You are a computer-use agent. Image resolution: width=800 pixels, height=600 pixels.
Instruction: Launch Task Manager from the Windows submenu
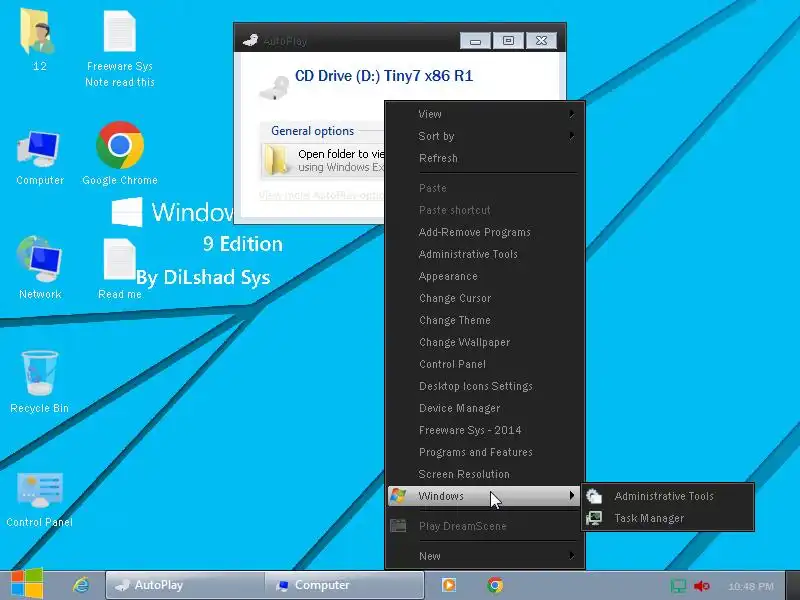point(667,518)
